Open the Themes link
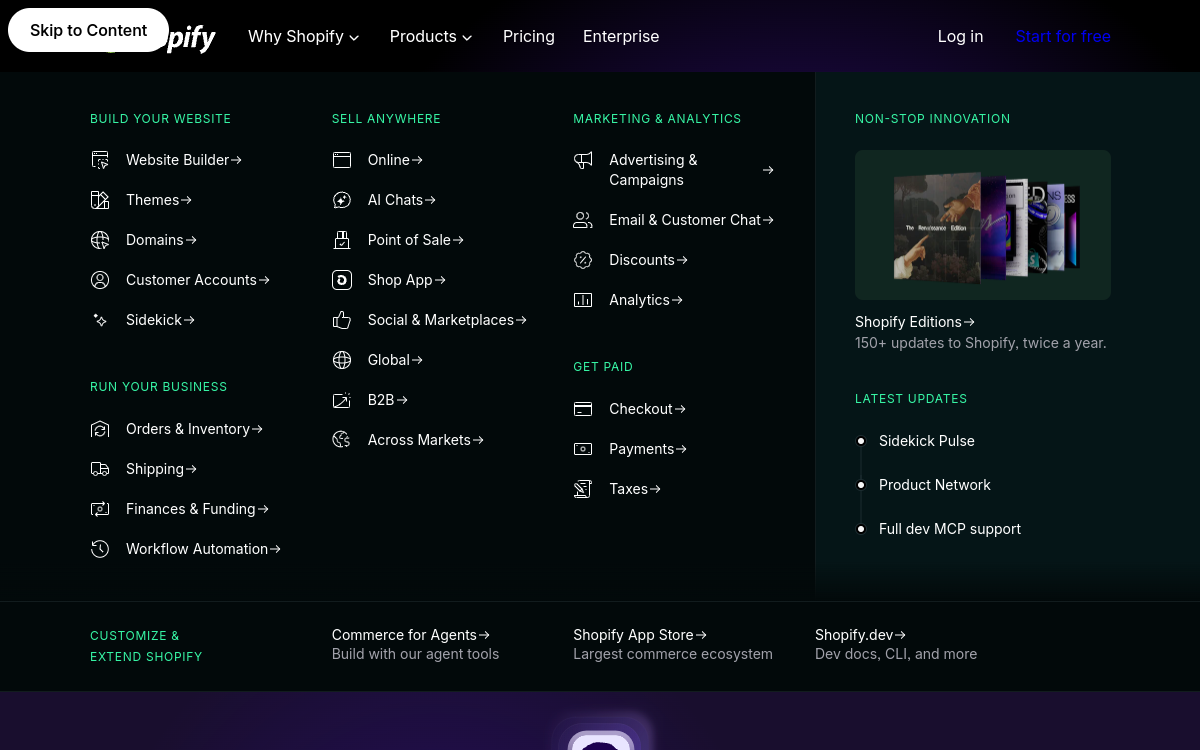 (x=159, y=200)
